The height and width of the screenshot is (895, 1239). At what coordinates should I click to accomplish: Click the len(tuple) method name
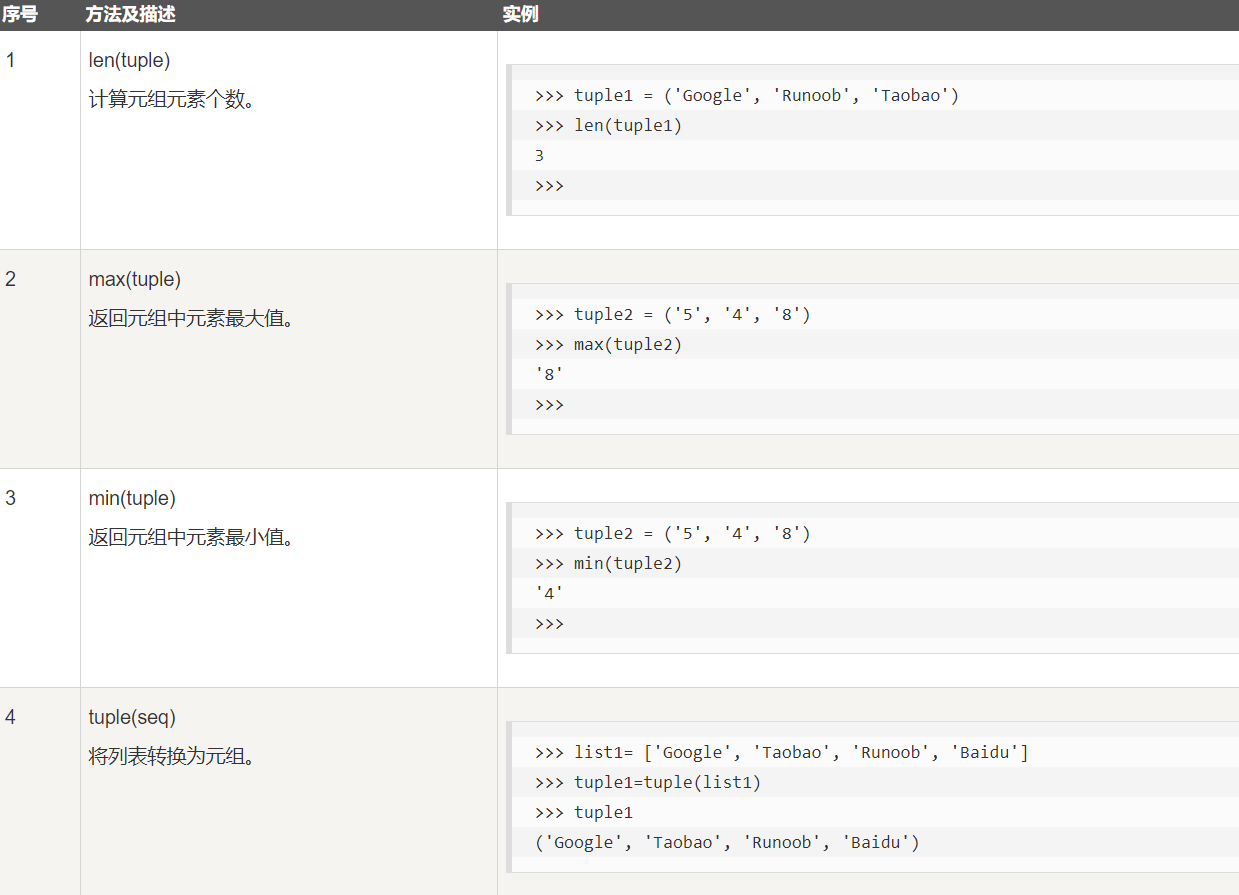click(129, 60)
